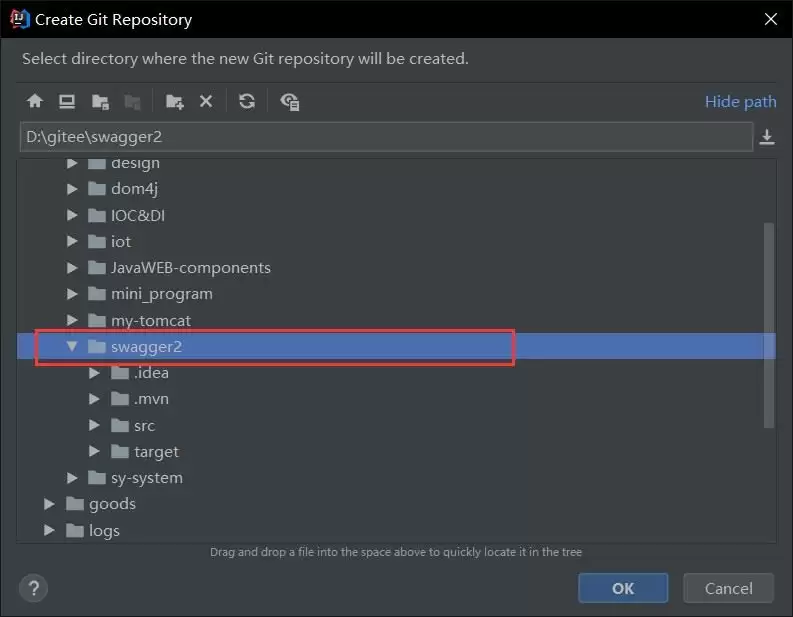Toggle show hidden files and directories icon
Viewport: 793px width, 617px height.
(x=290, y=101)
